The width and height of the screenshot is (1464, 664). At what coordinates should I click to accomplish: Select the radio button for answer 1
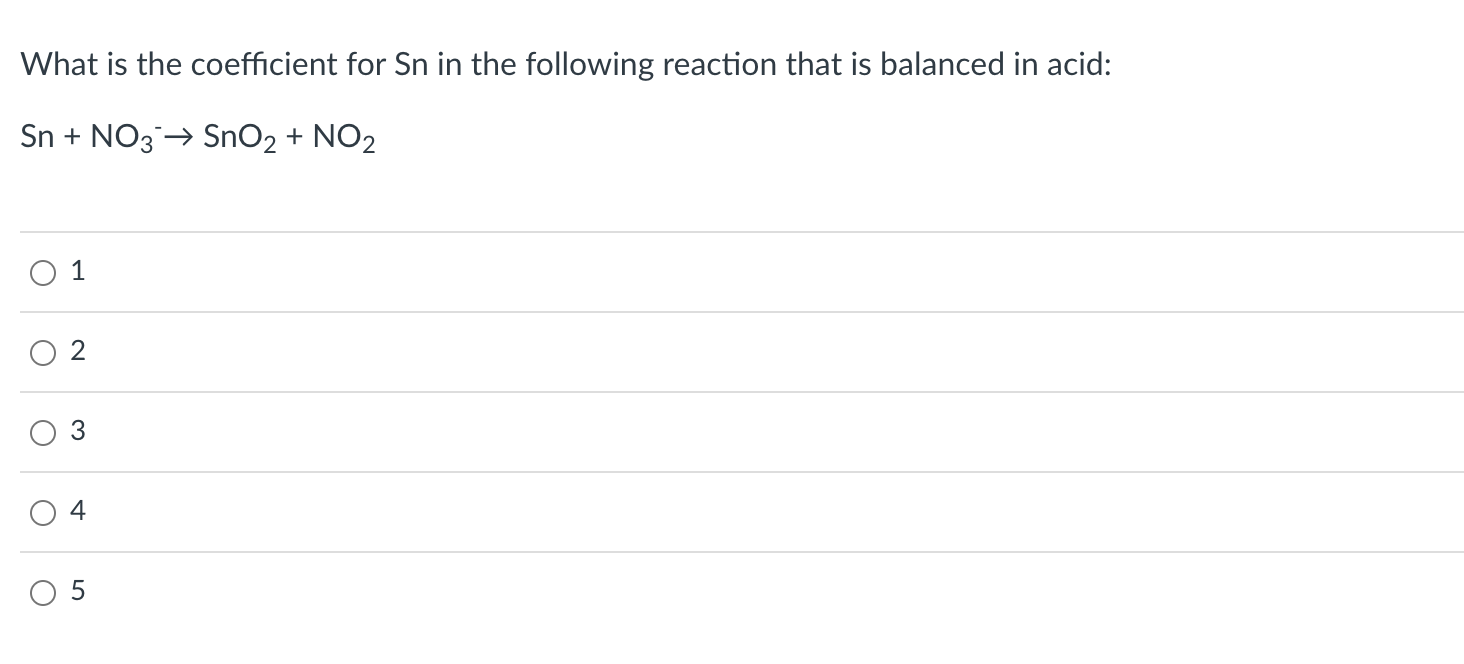point(41,271)
